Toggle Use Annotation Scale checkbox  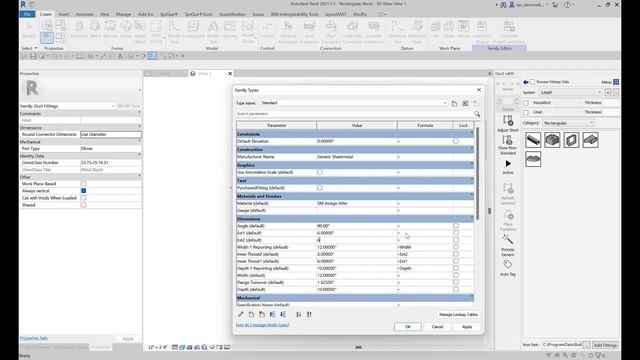click(320, 172)
